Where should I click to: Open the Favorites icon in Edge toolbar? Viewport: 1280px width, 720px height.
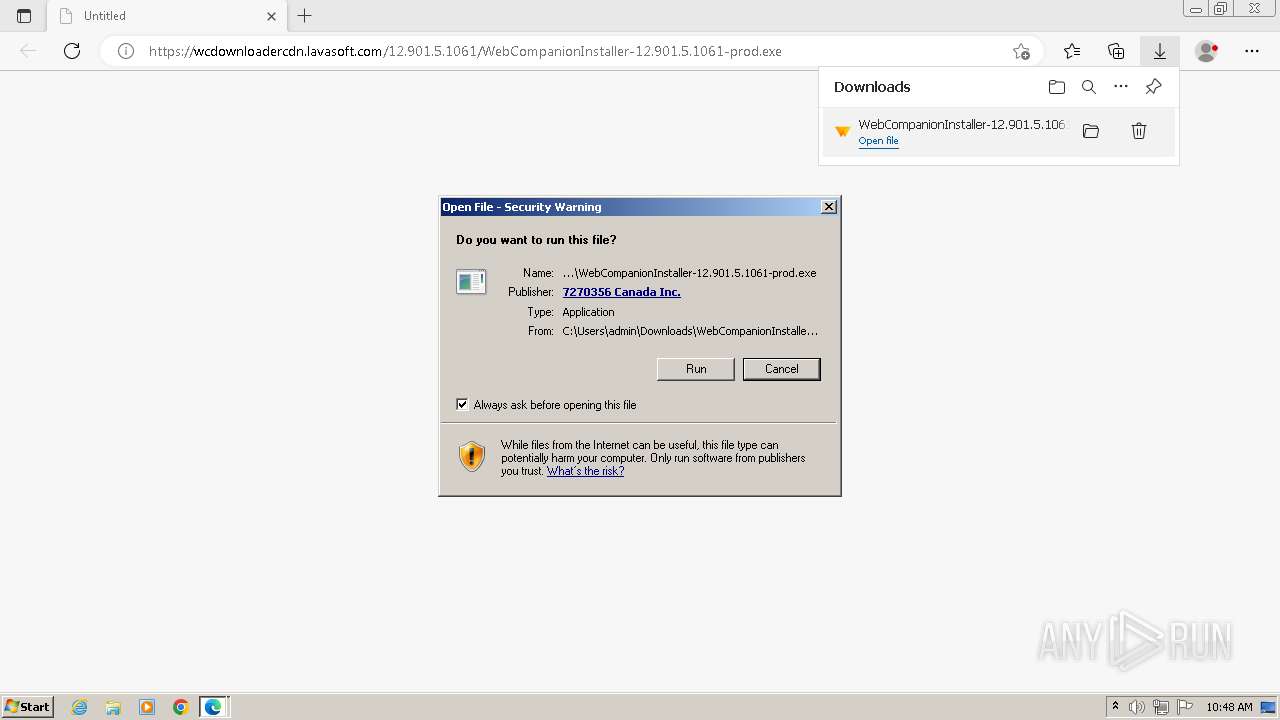click(1072, 51)
